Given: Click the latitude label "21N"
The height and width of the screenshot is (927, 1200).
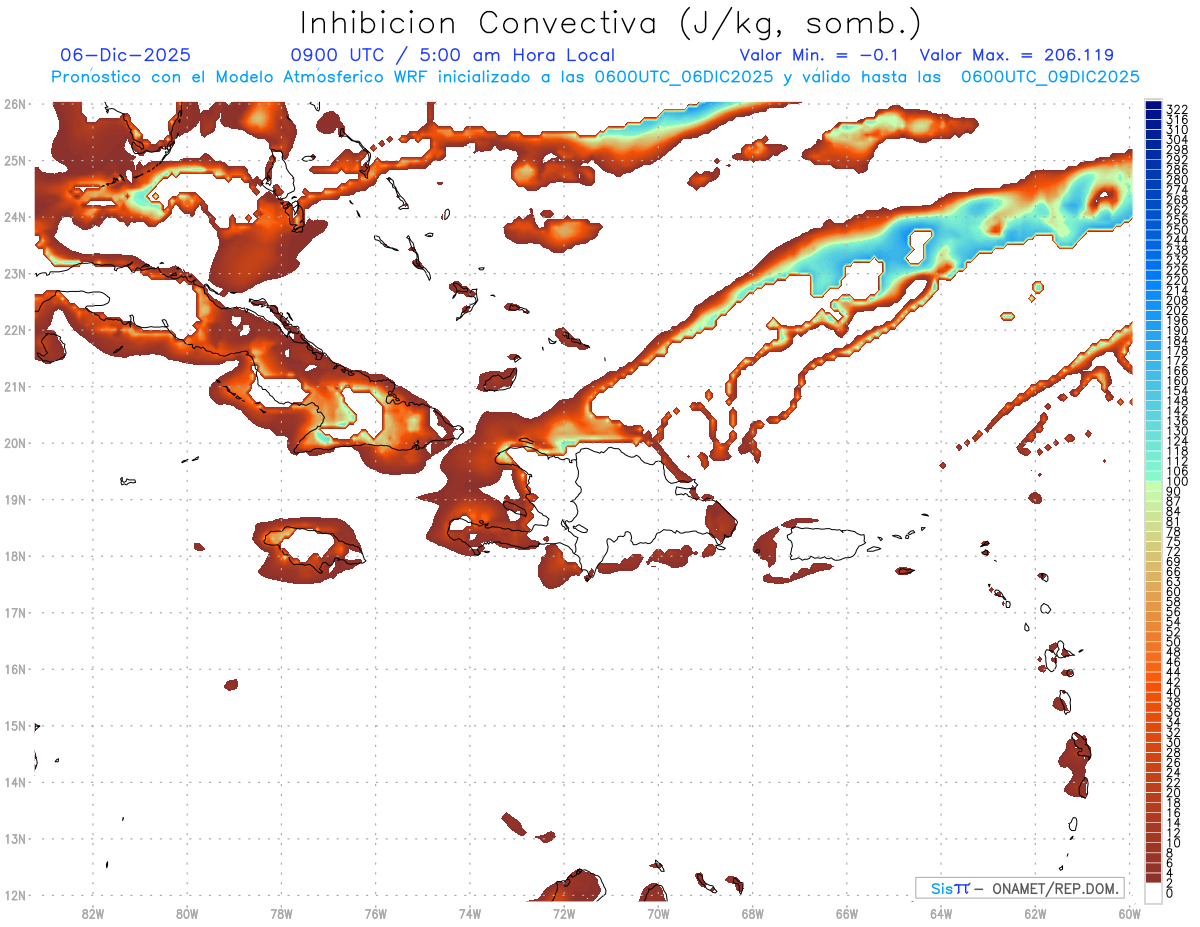Looking at the screenshot, I should point(15,386).
